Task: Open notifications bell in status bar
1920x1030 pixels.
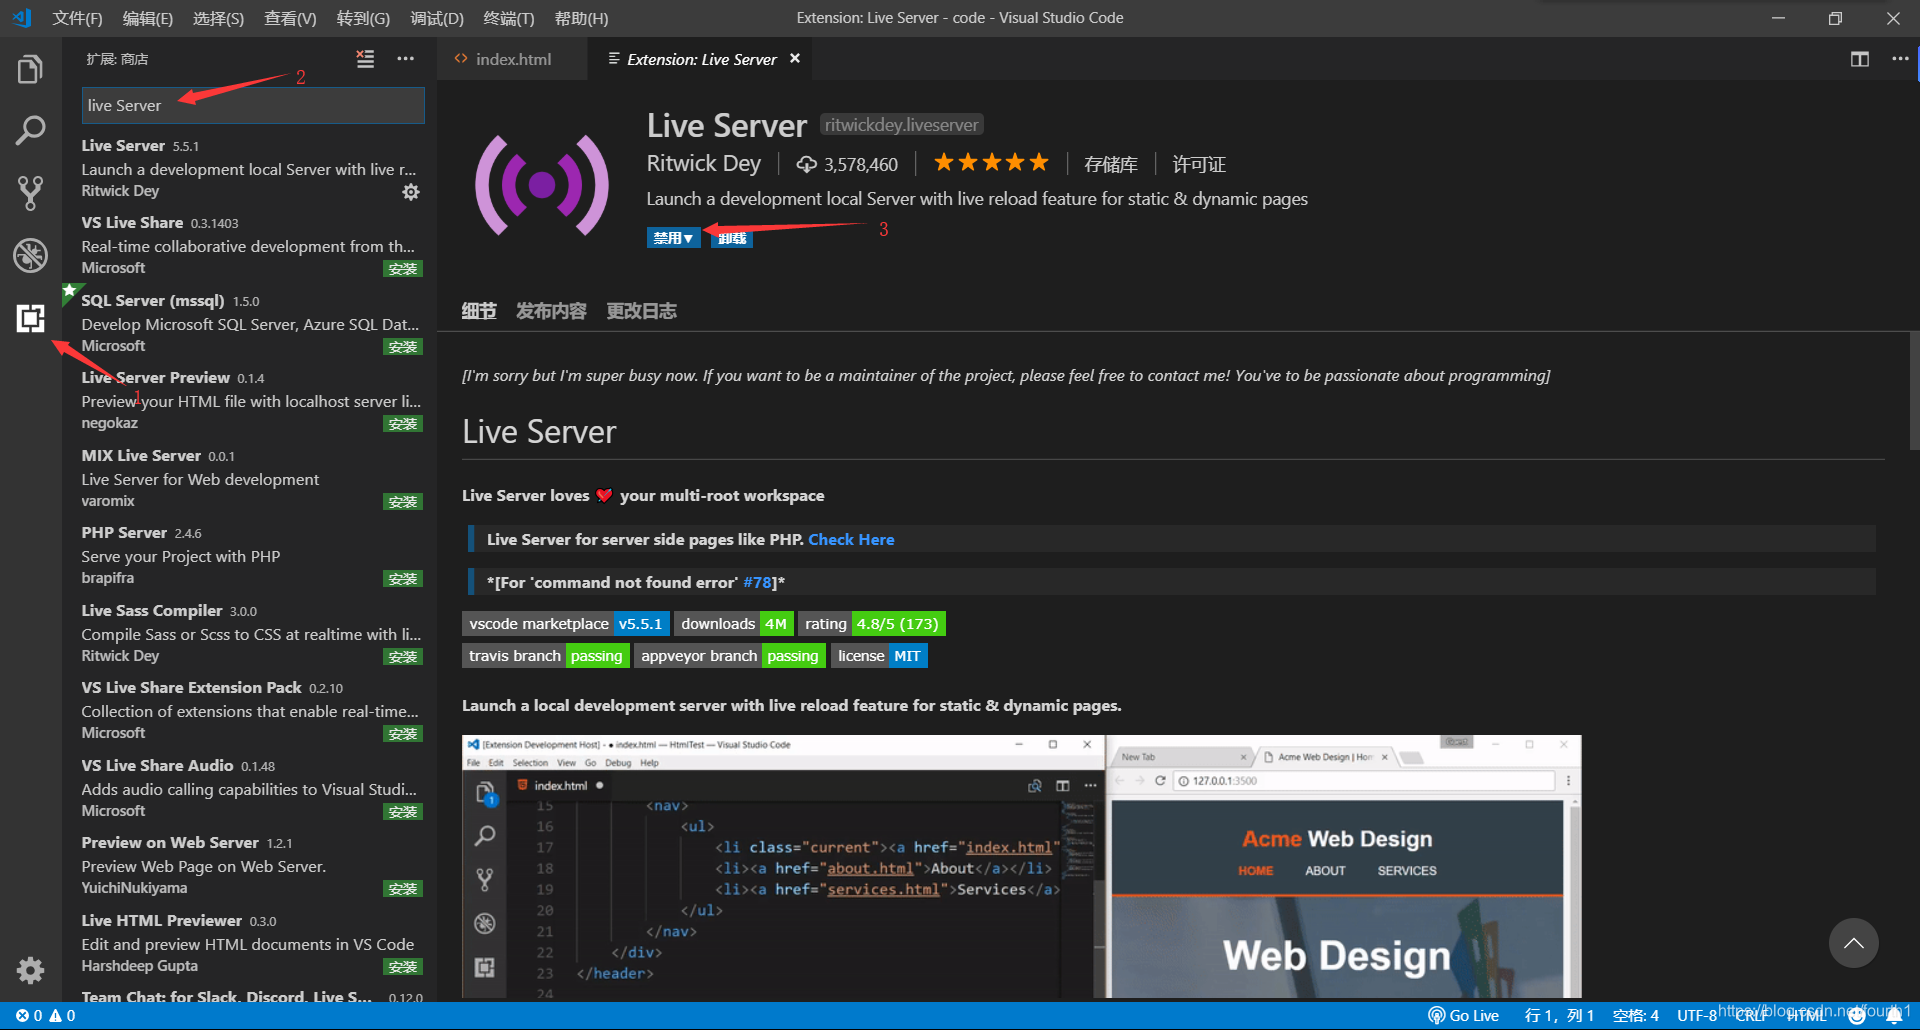Action: [1894, 1015]
